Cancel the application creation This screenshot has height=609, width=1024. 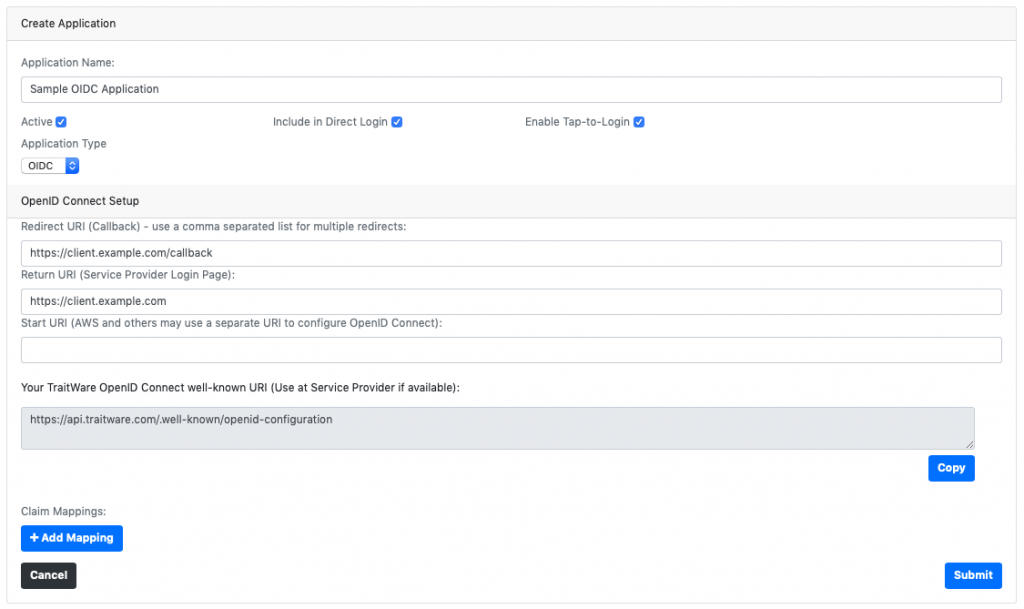click(48, 575)
